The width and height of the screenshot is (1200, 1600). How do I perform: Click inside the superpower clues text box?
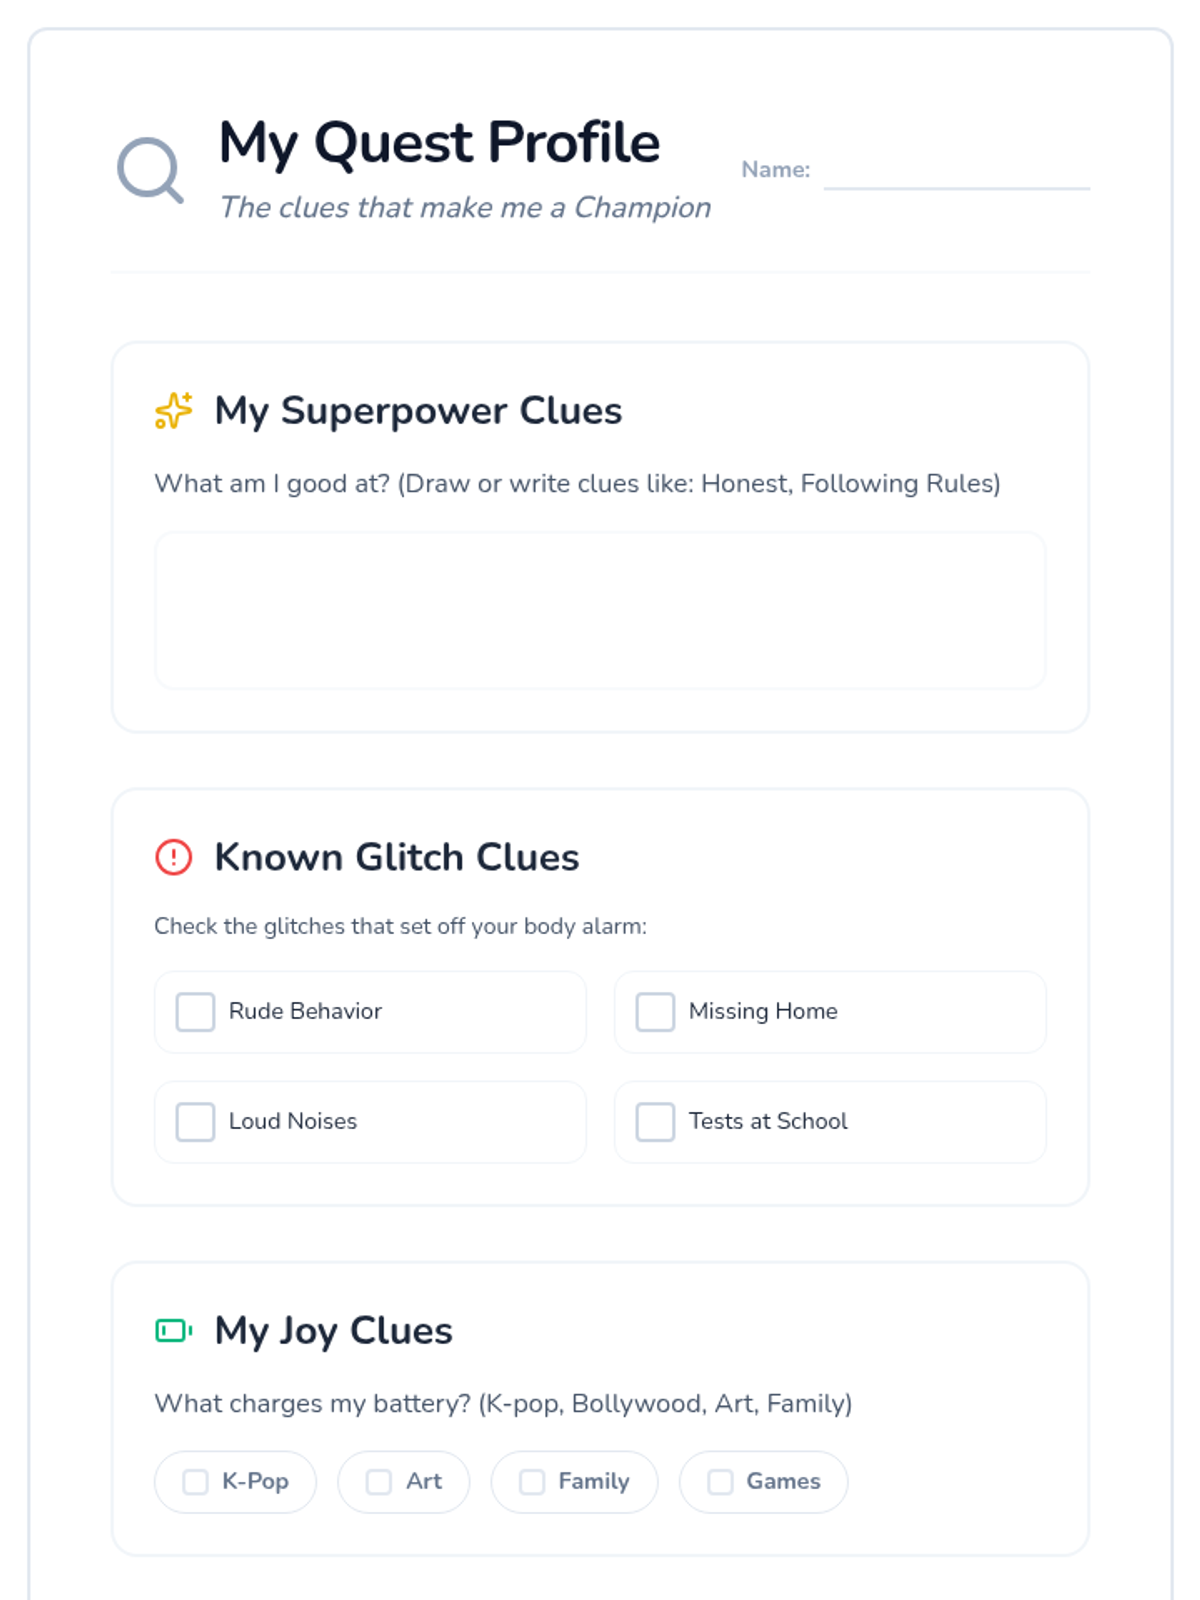click(600, 610)
